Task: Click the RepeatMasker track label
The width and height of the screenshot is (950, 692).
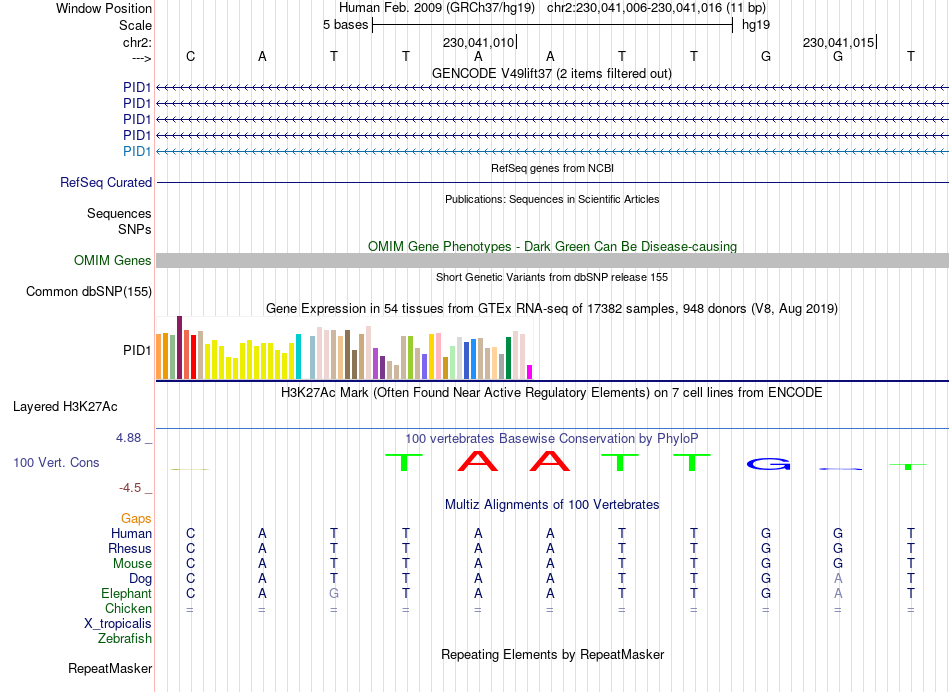Action: (110, 668)
